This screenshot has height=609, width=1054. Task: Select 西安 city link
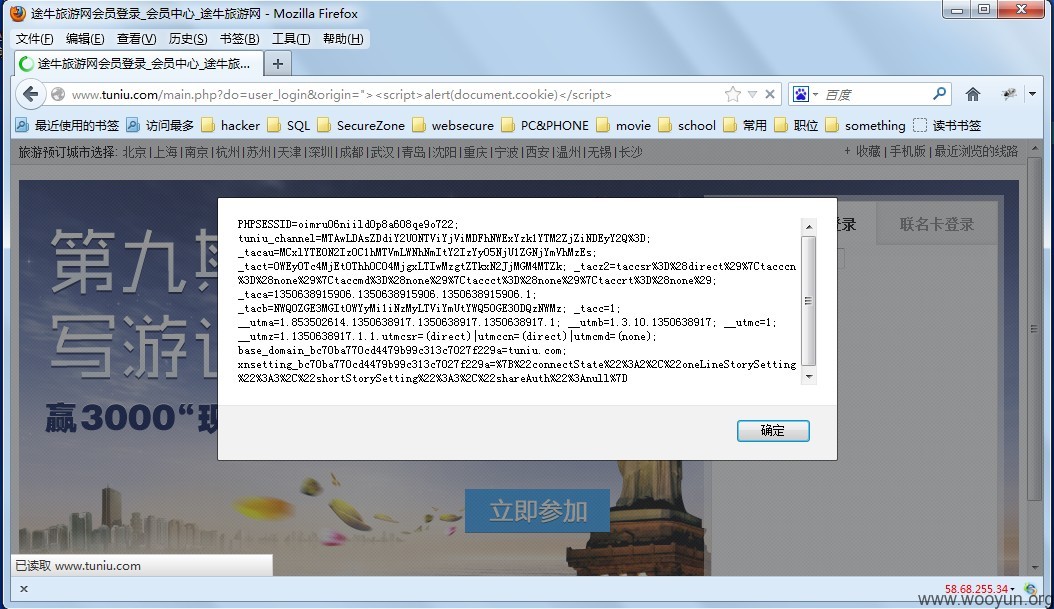537,152
